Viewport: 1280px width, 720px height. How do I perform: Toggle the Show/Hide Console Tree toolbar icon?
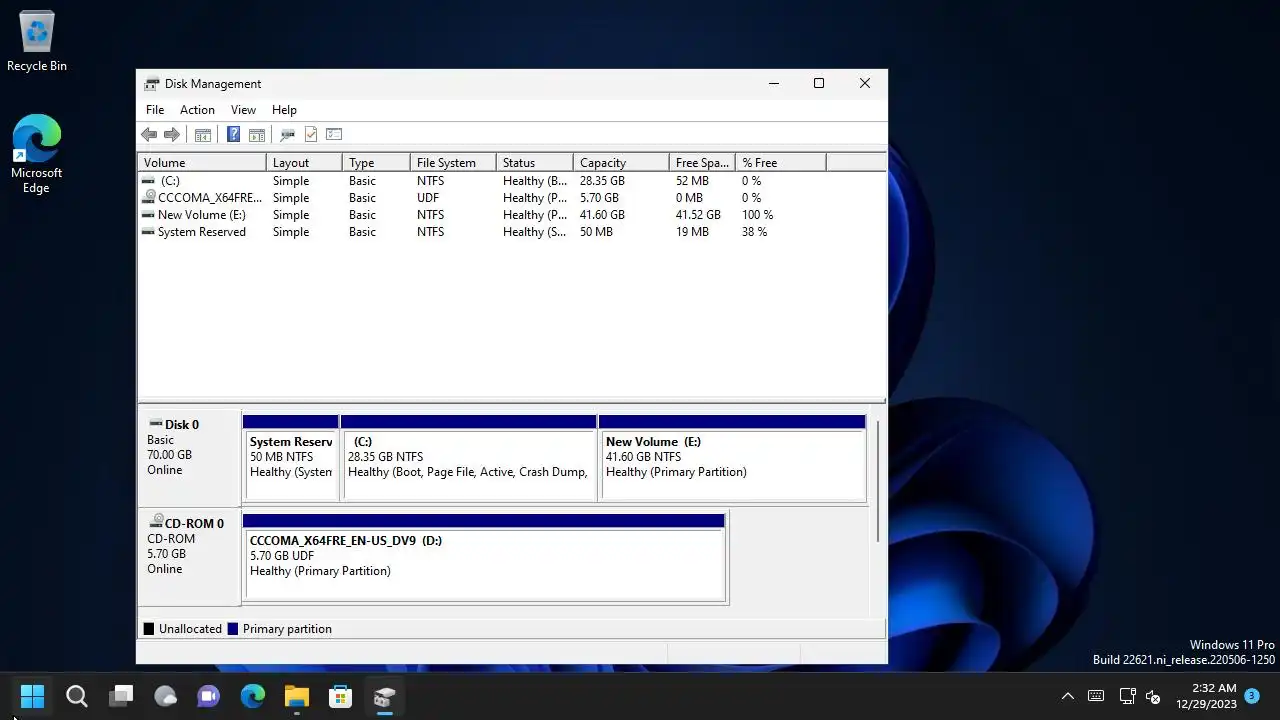203,135
